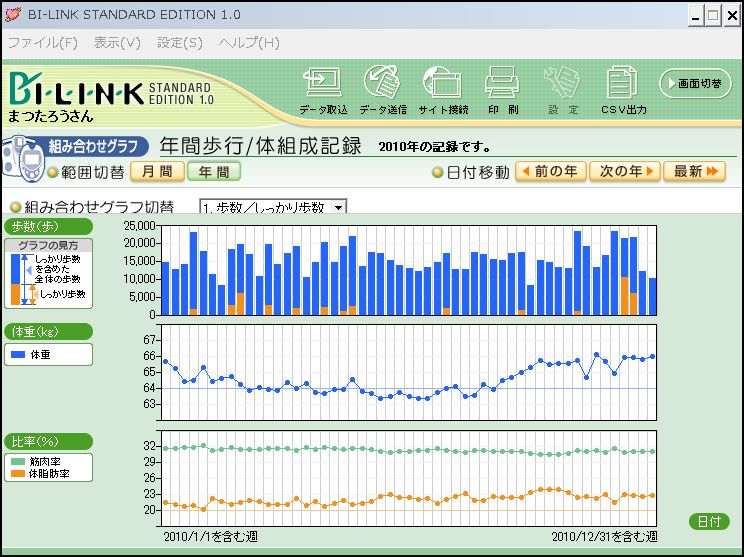The height and width of the screenshot is (557, 744).
Task: Click the orange 体脂肪率 legend swatch
Action: coord(18,473)
